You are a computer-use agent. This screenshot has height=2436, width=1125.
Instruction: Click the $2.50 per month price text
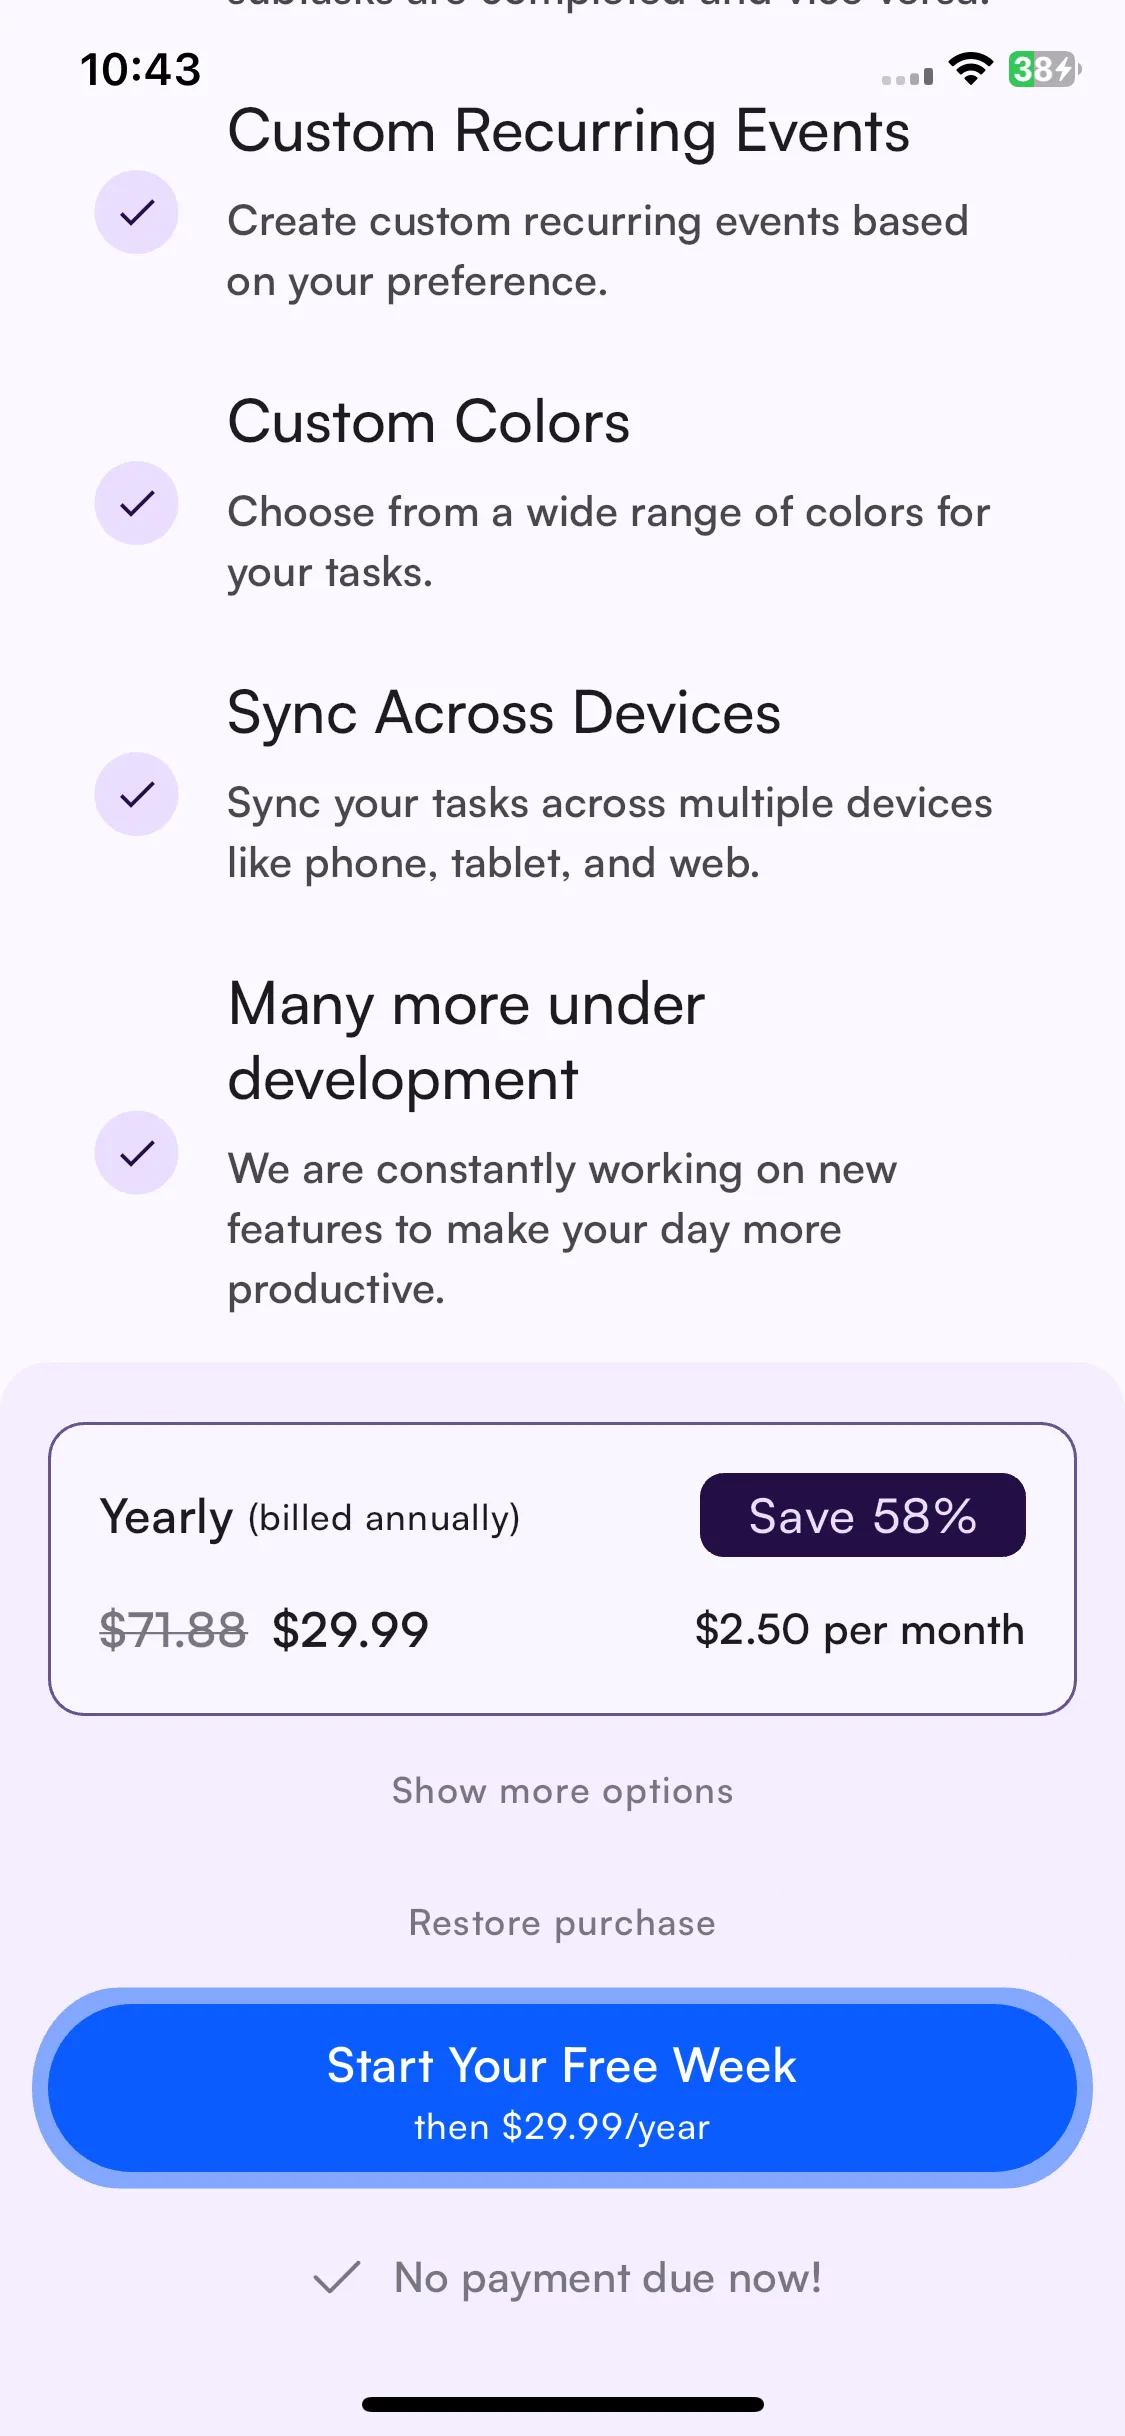click(859, 1630)
